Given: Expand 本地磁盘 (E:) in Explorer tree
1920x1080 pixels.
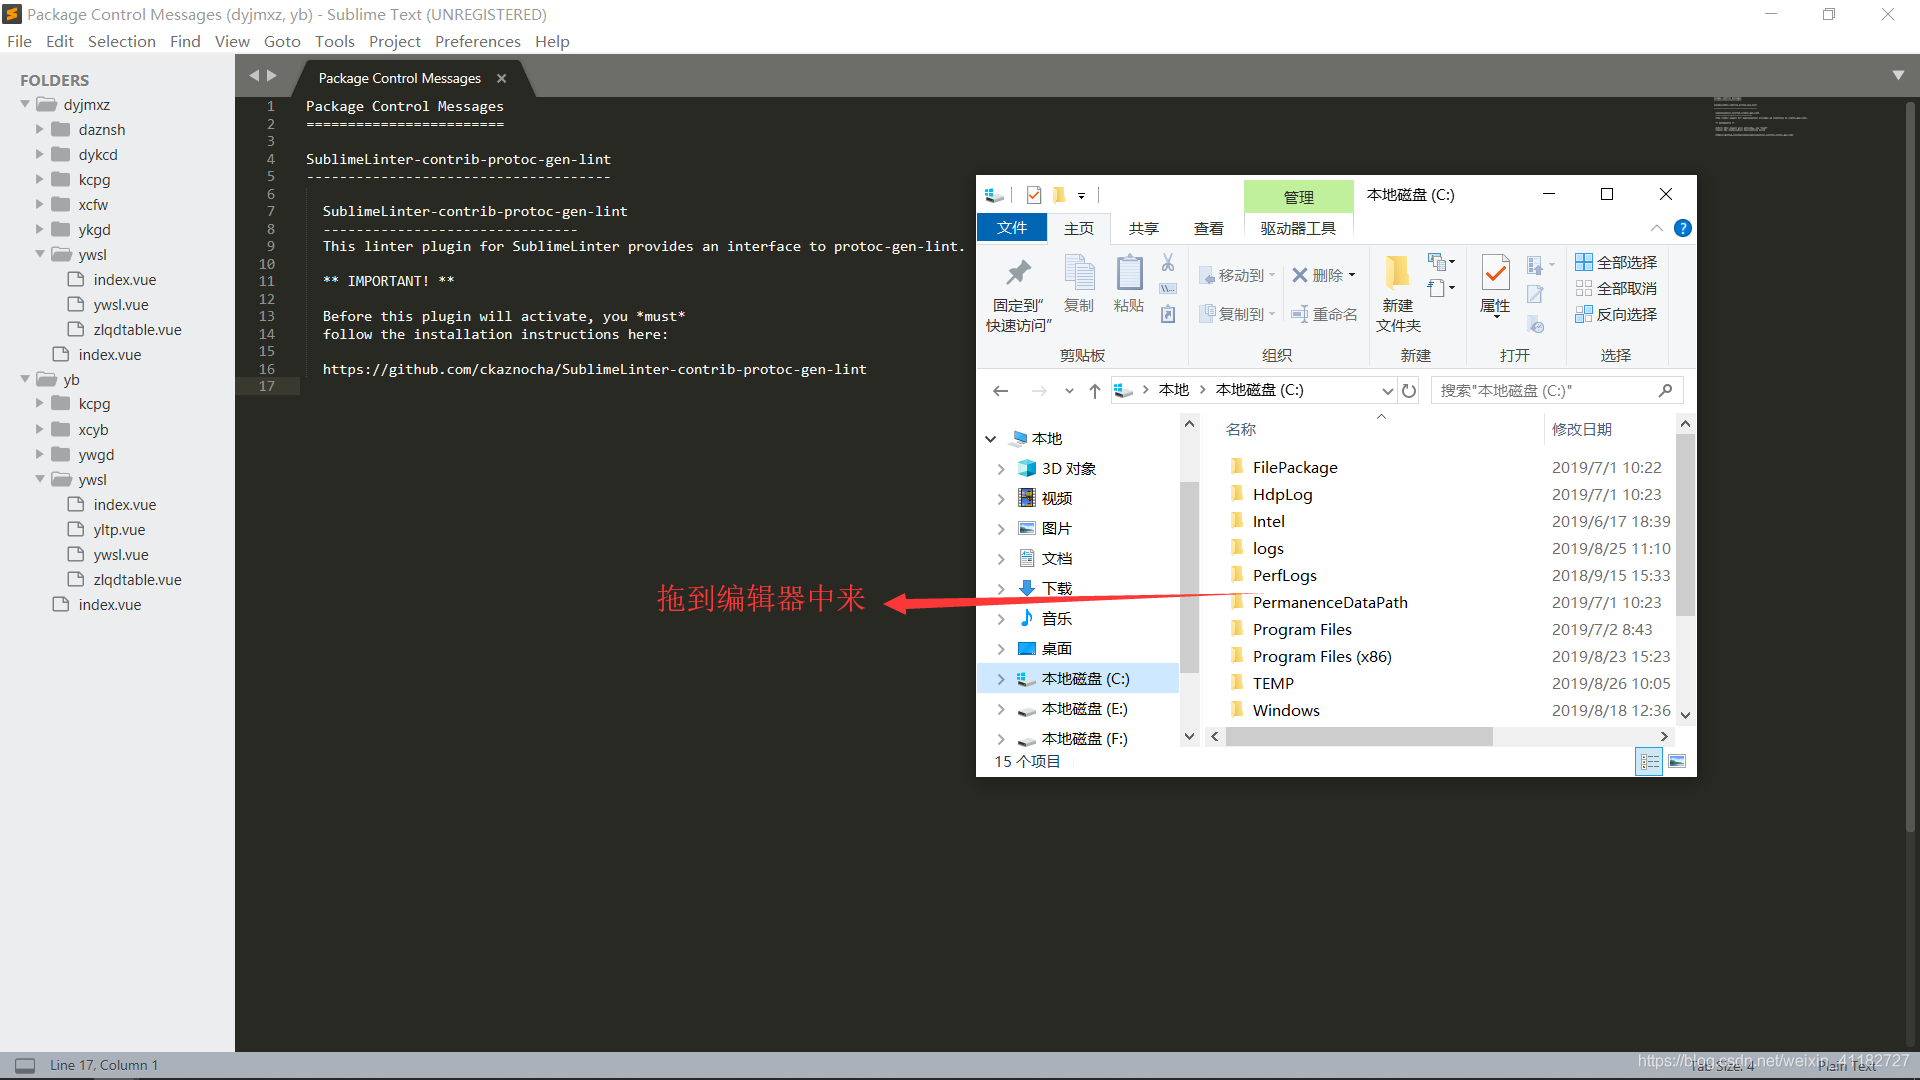Looking at the screenshot, I should (x=1001, y=709).
